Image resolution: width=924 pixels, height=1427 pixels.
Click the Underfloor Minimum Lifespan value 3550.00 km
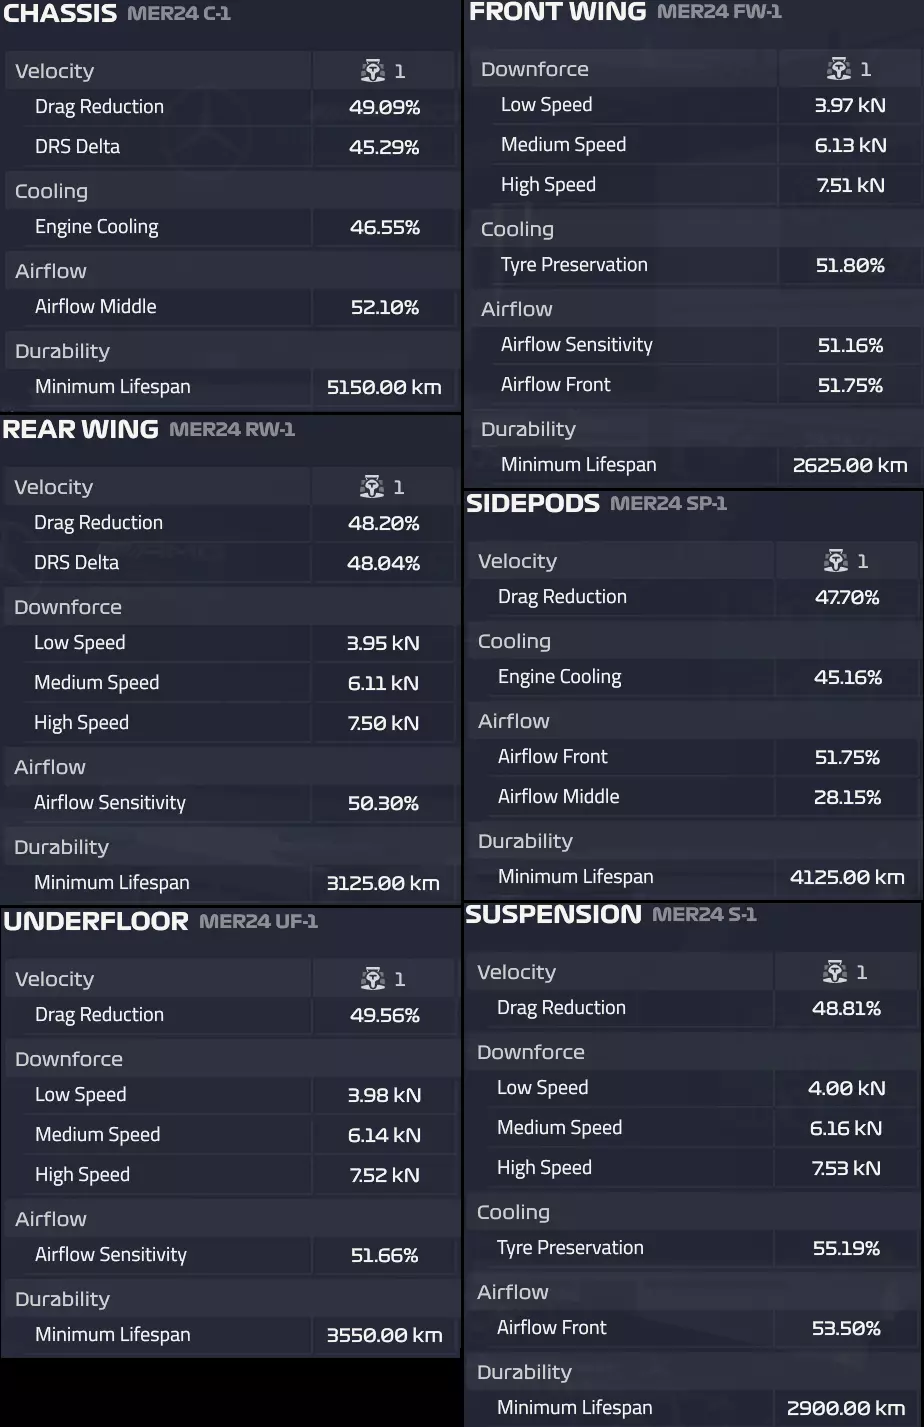384,1335
